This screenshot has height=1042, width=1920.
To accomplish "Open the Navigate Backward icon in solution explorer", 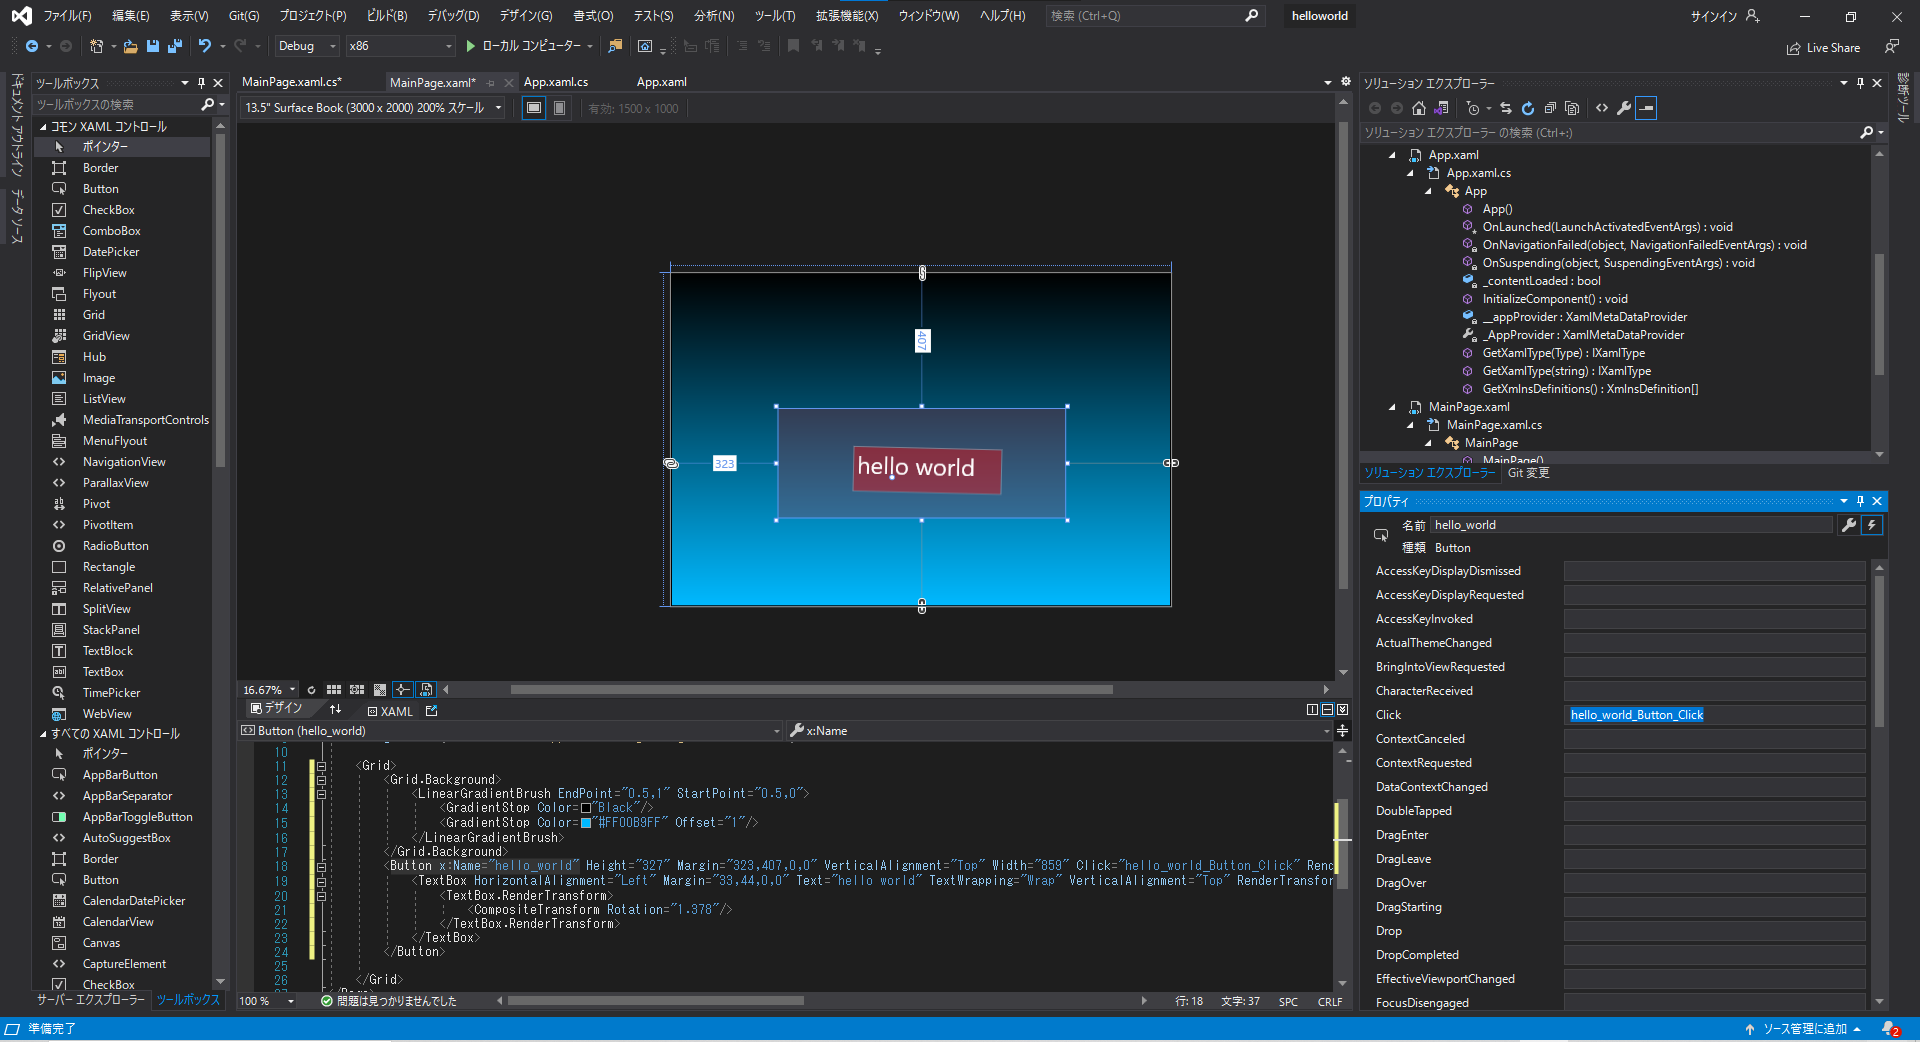I will tap(1376, 108).
